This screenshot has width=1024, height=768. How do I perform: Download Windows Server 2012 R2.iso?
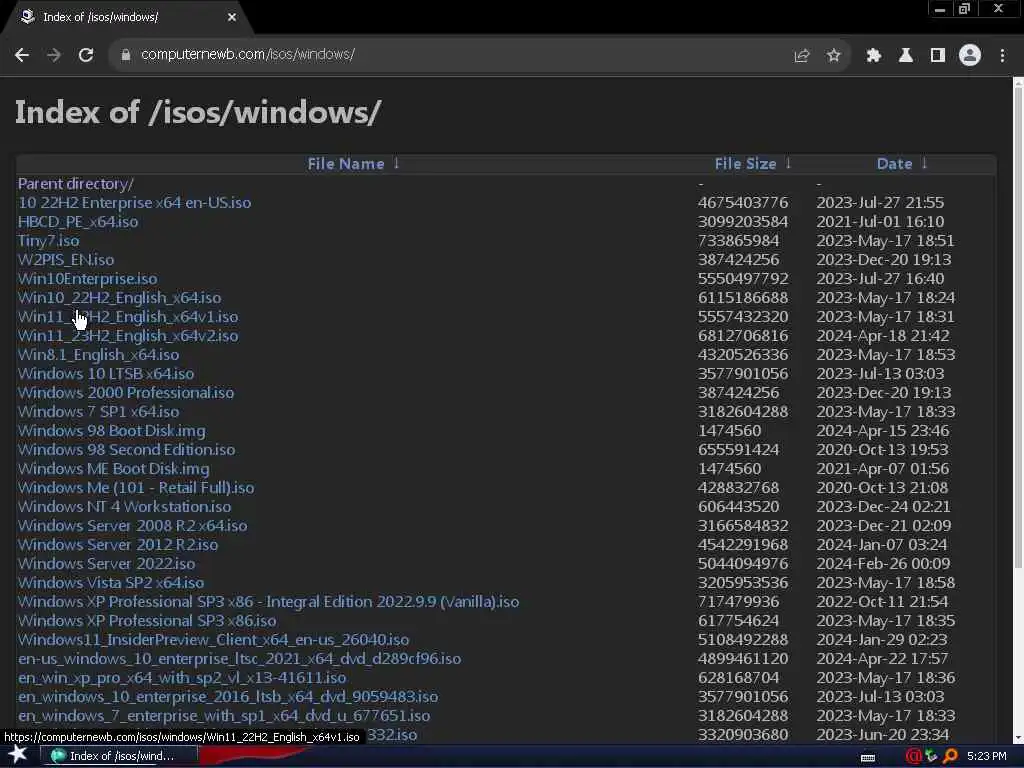click(x=118, y=545)
